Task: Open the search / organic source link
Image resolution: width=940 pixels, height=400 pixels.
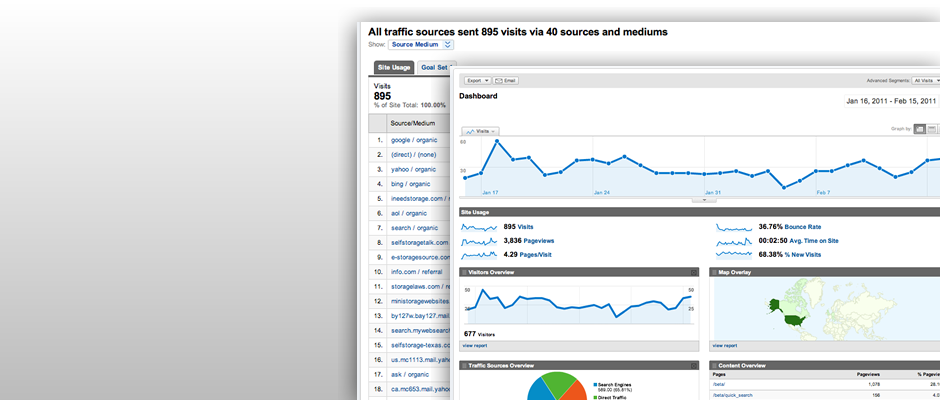Action: click(x=414, y=228)
